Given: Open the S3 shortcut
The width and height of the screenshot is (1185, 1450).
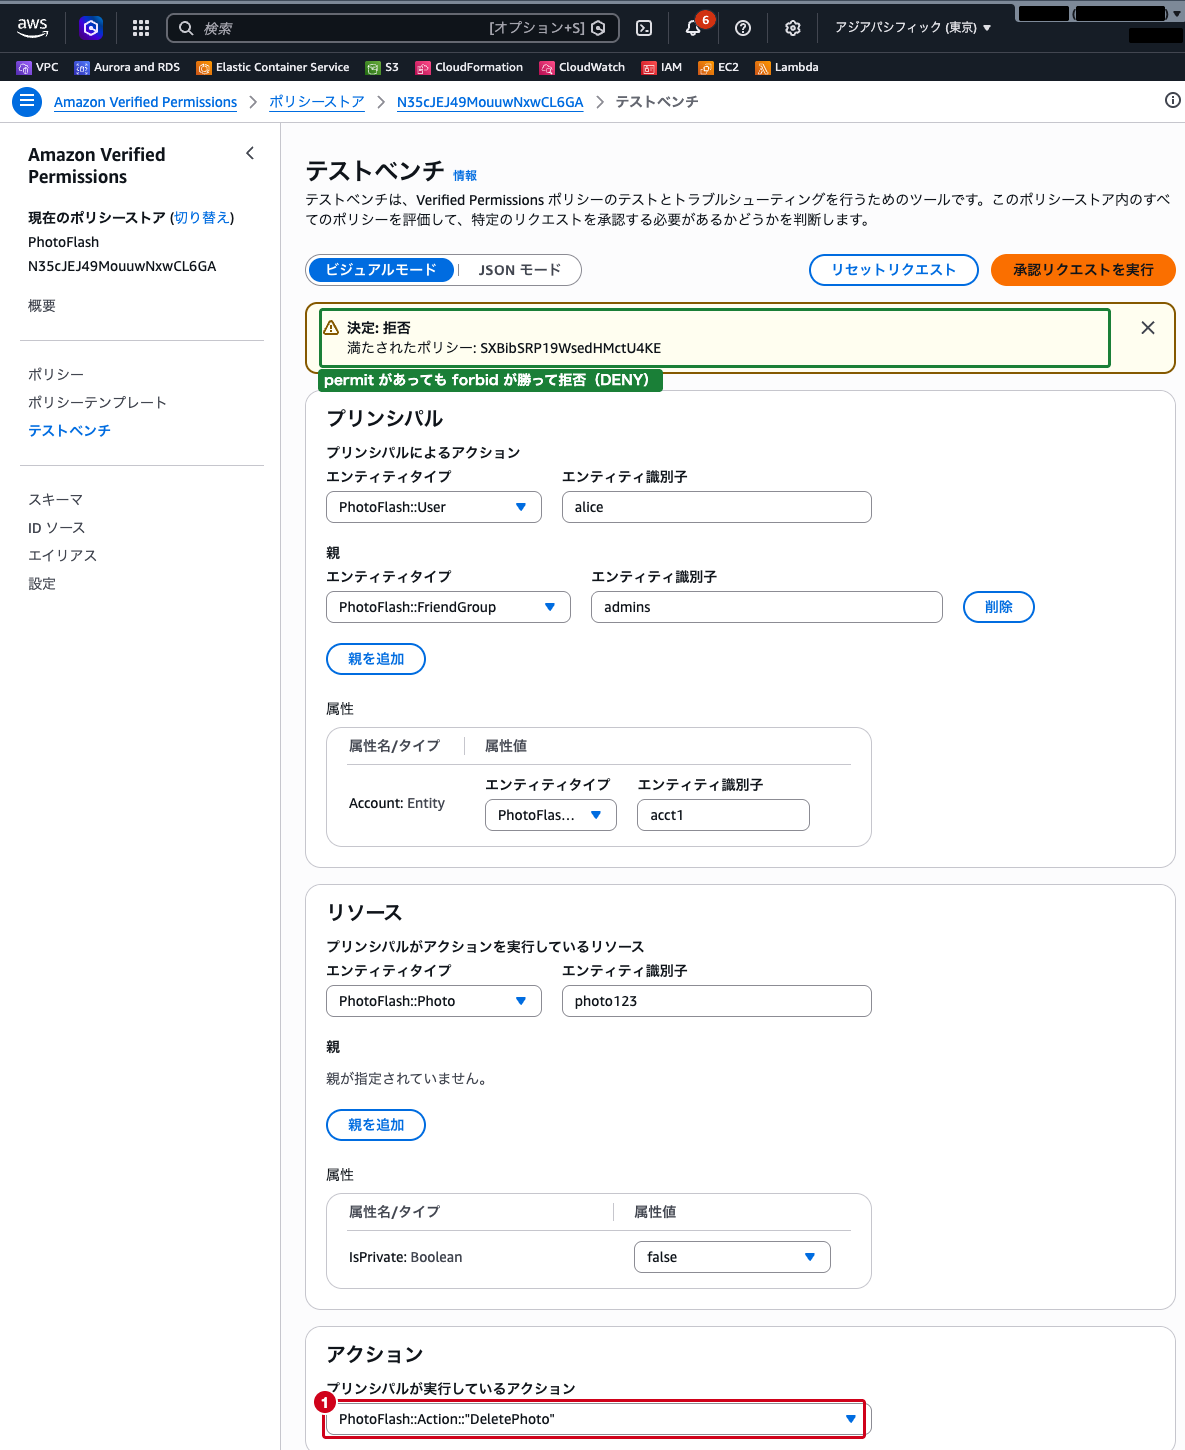Looking at the screenshot, I should 382,67.
